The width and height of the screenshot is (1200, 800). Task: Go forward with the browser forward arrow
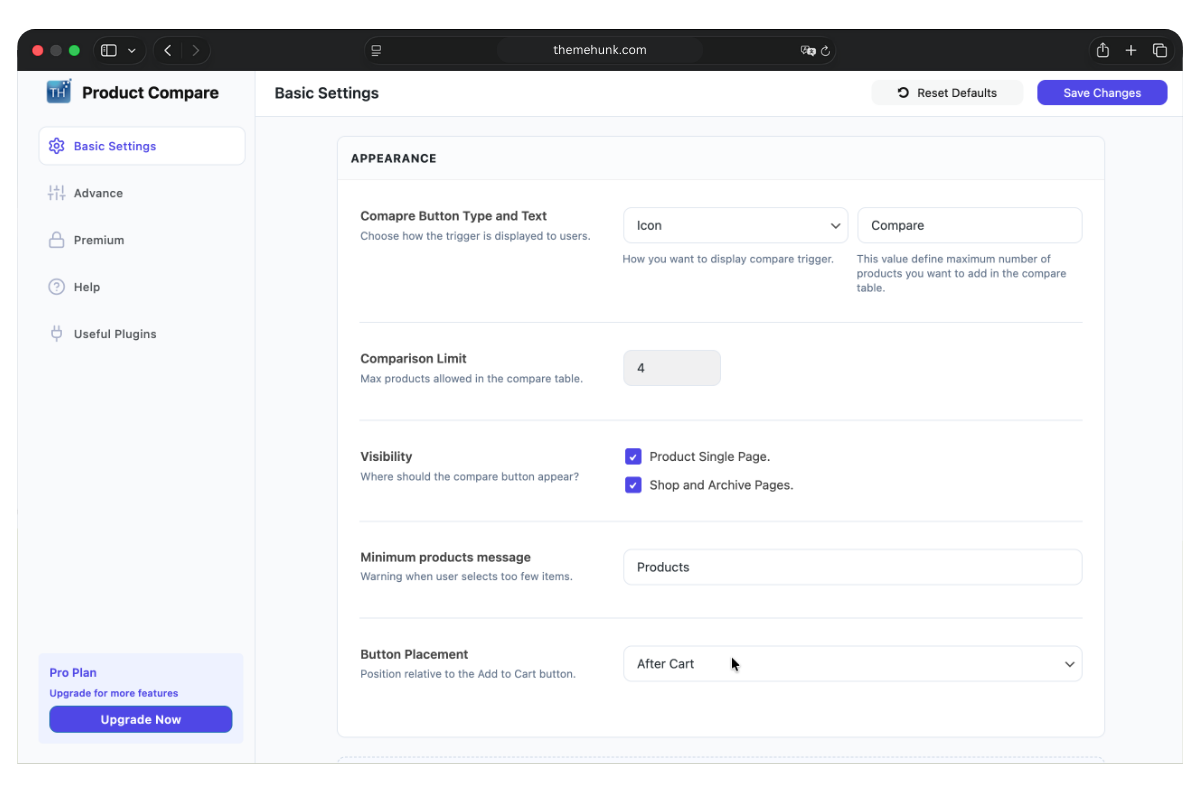pyautogui.click(x=196, y=50)
